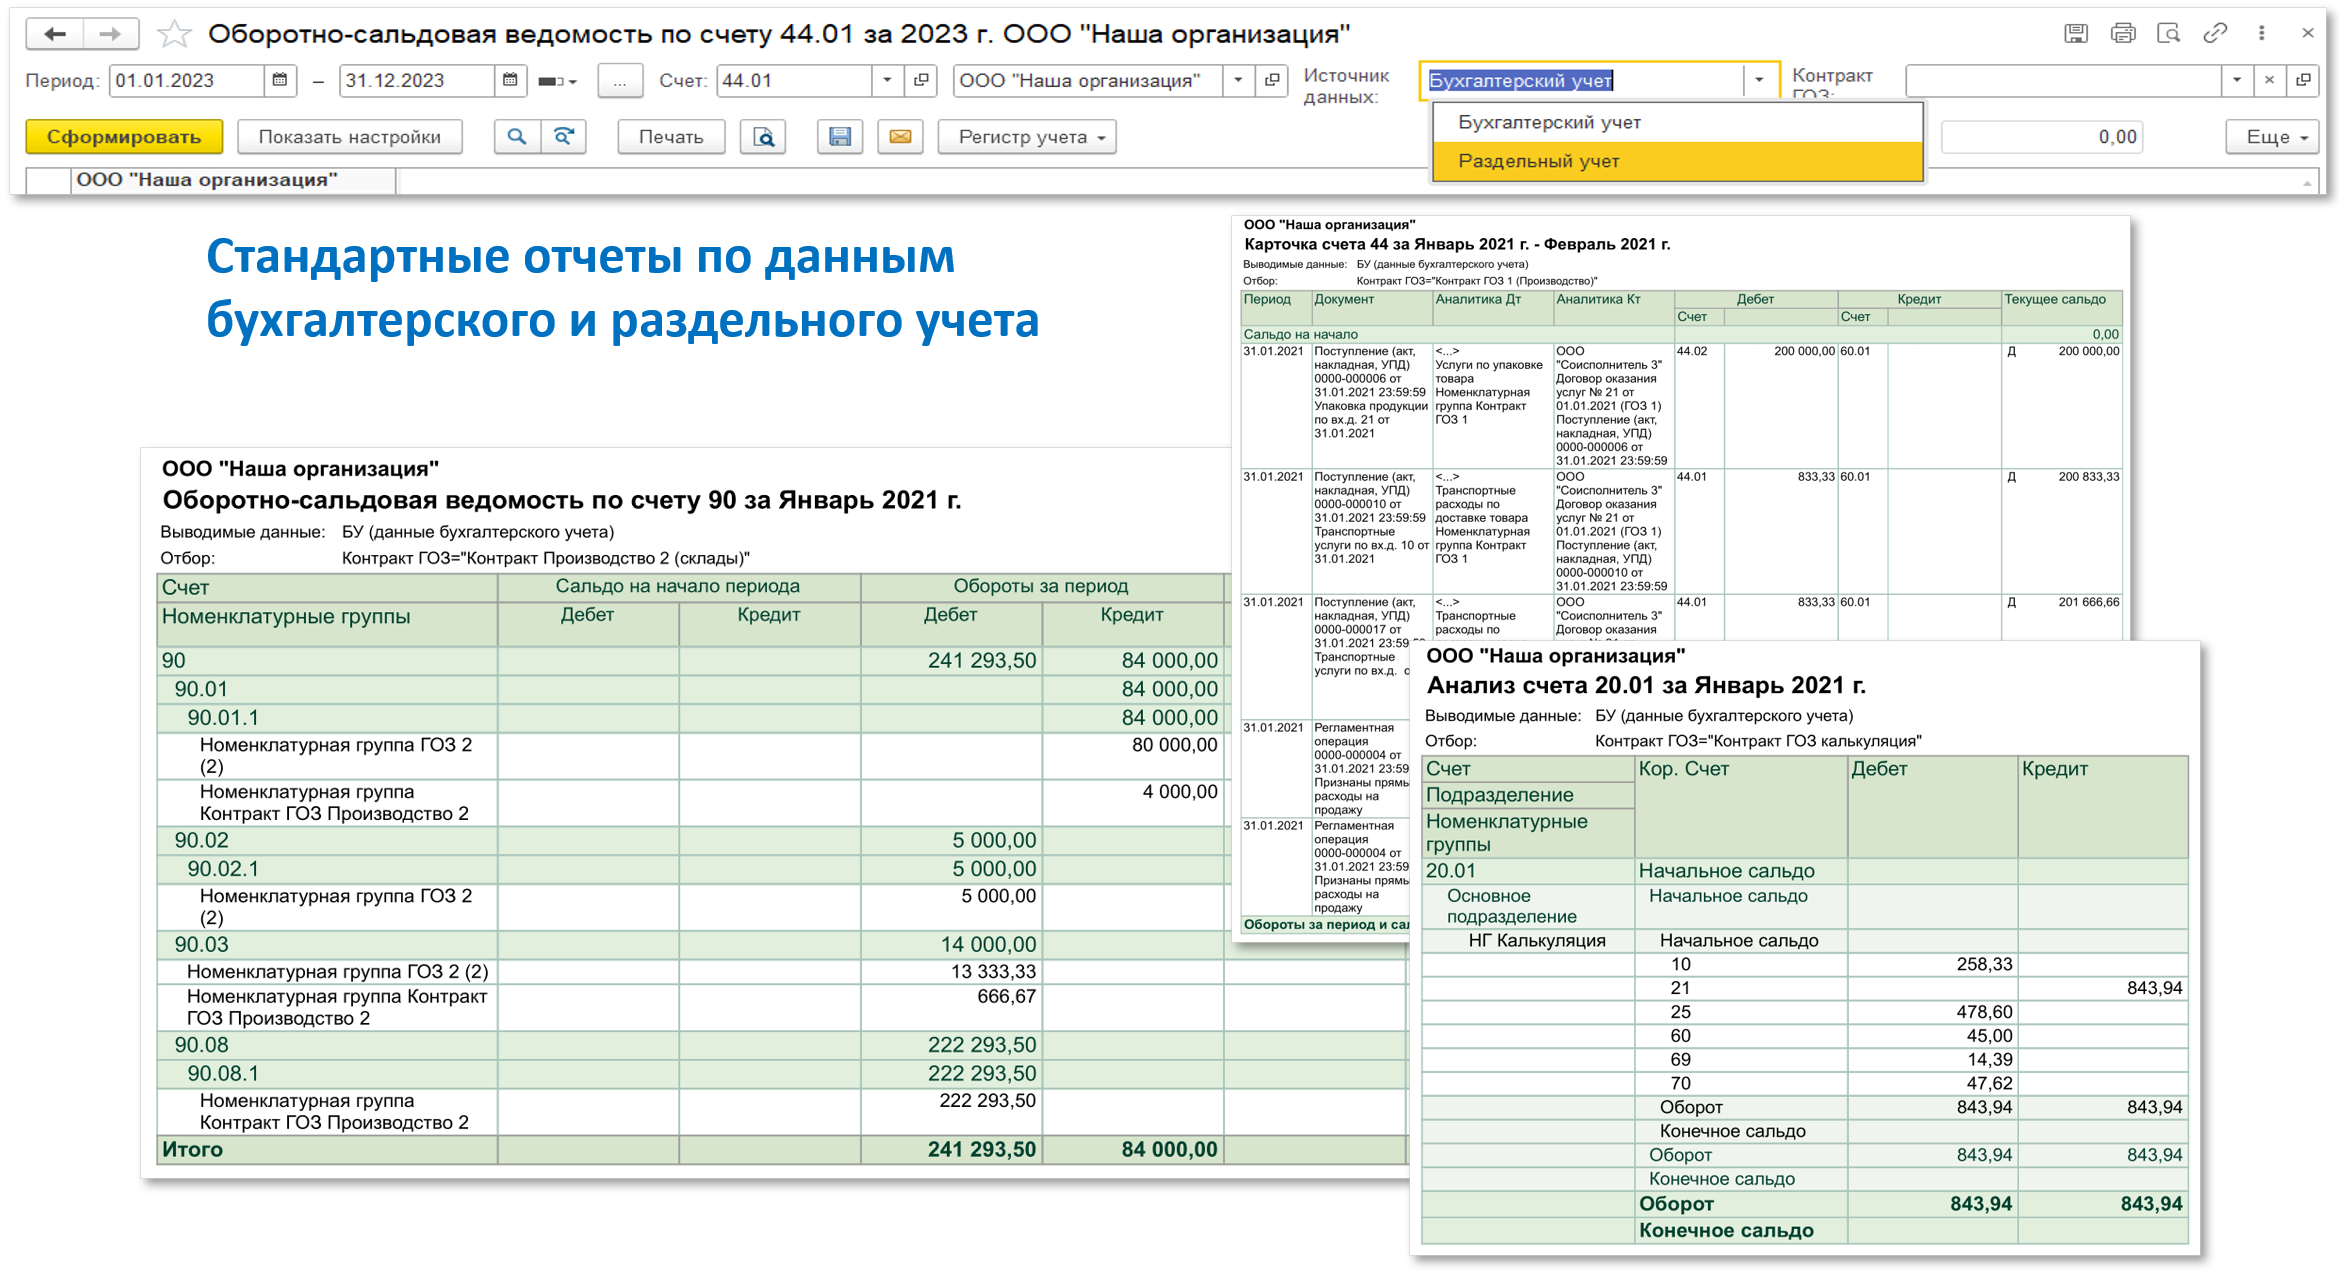Copy link to report with the chain icon
2339x1283 pixels.
(2214, 33)
